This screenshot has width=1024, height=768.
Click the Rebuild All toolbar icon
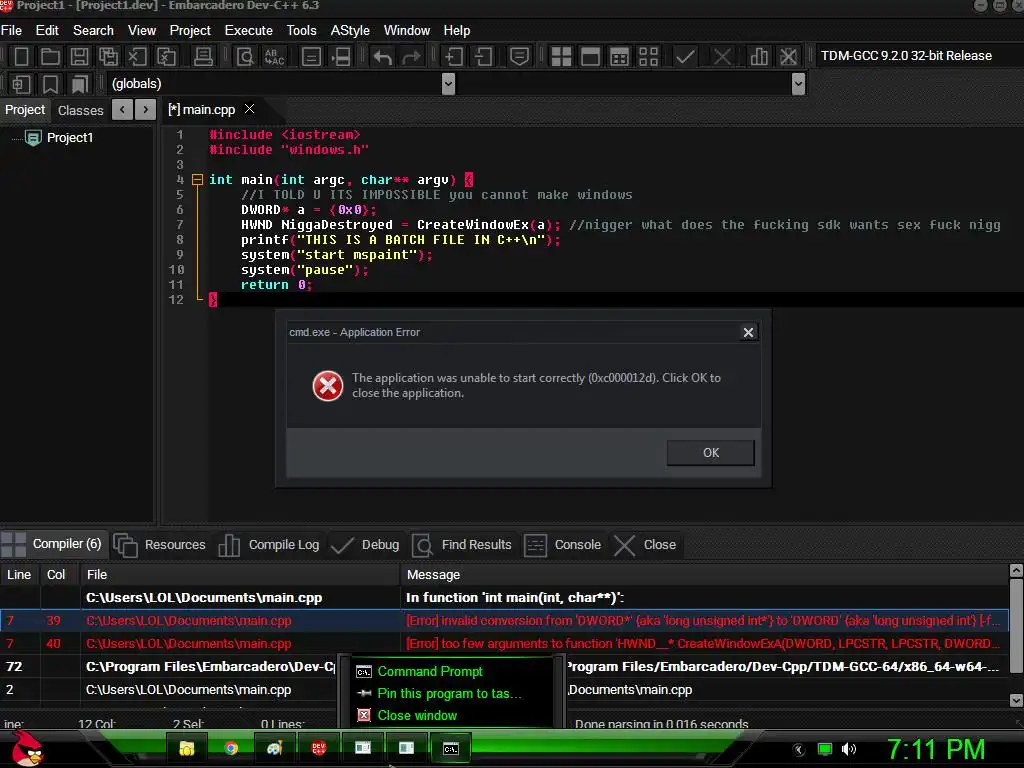648,56
